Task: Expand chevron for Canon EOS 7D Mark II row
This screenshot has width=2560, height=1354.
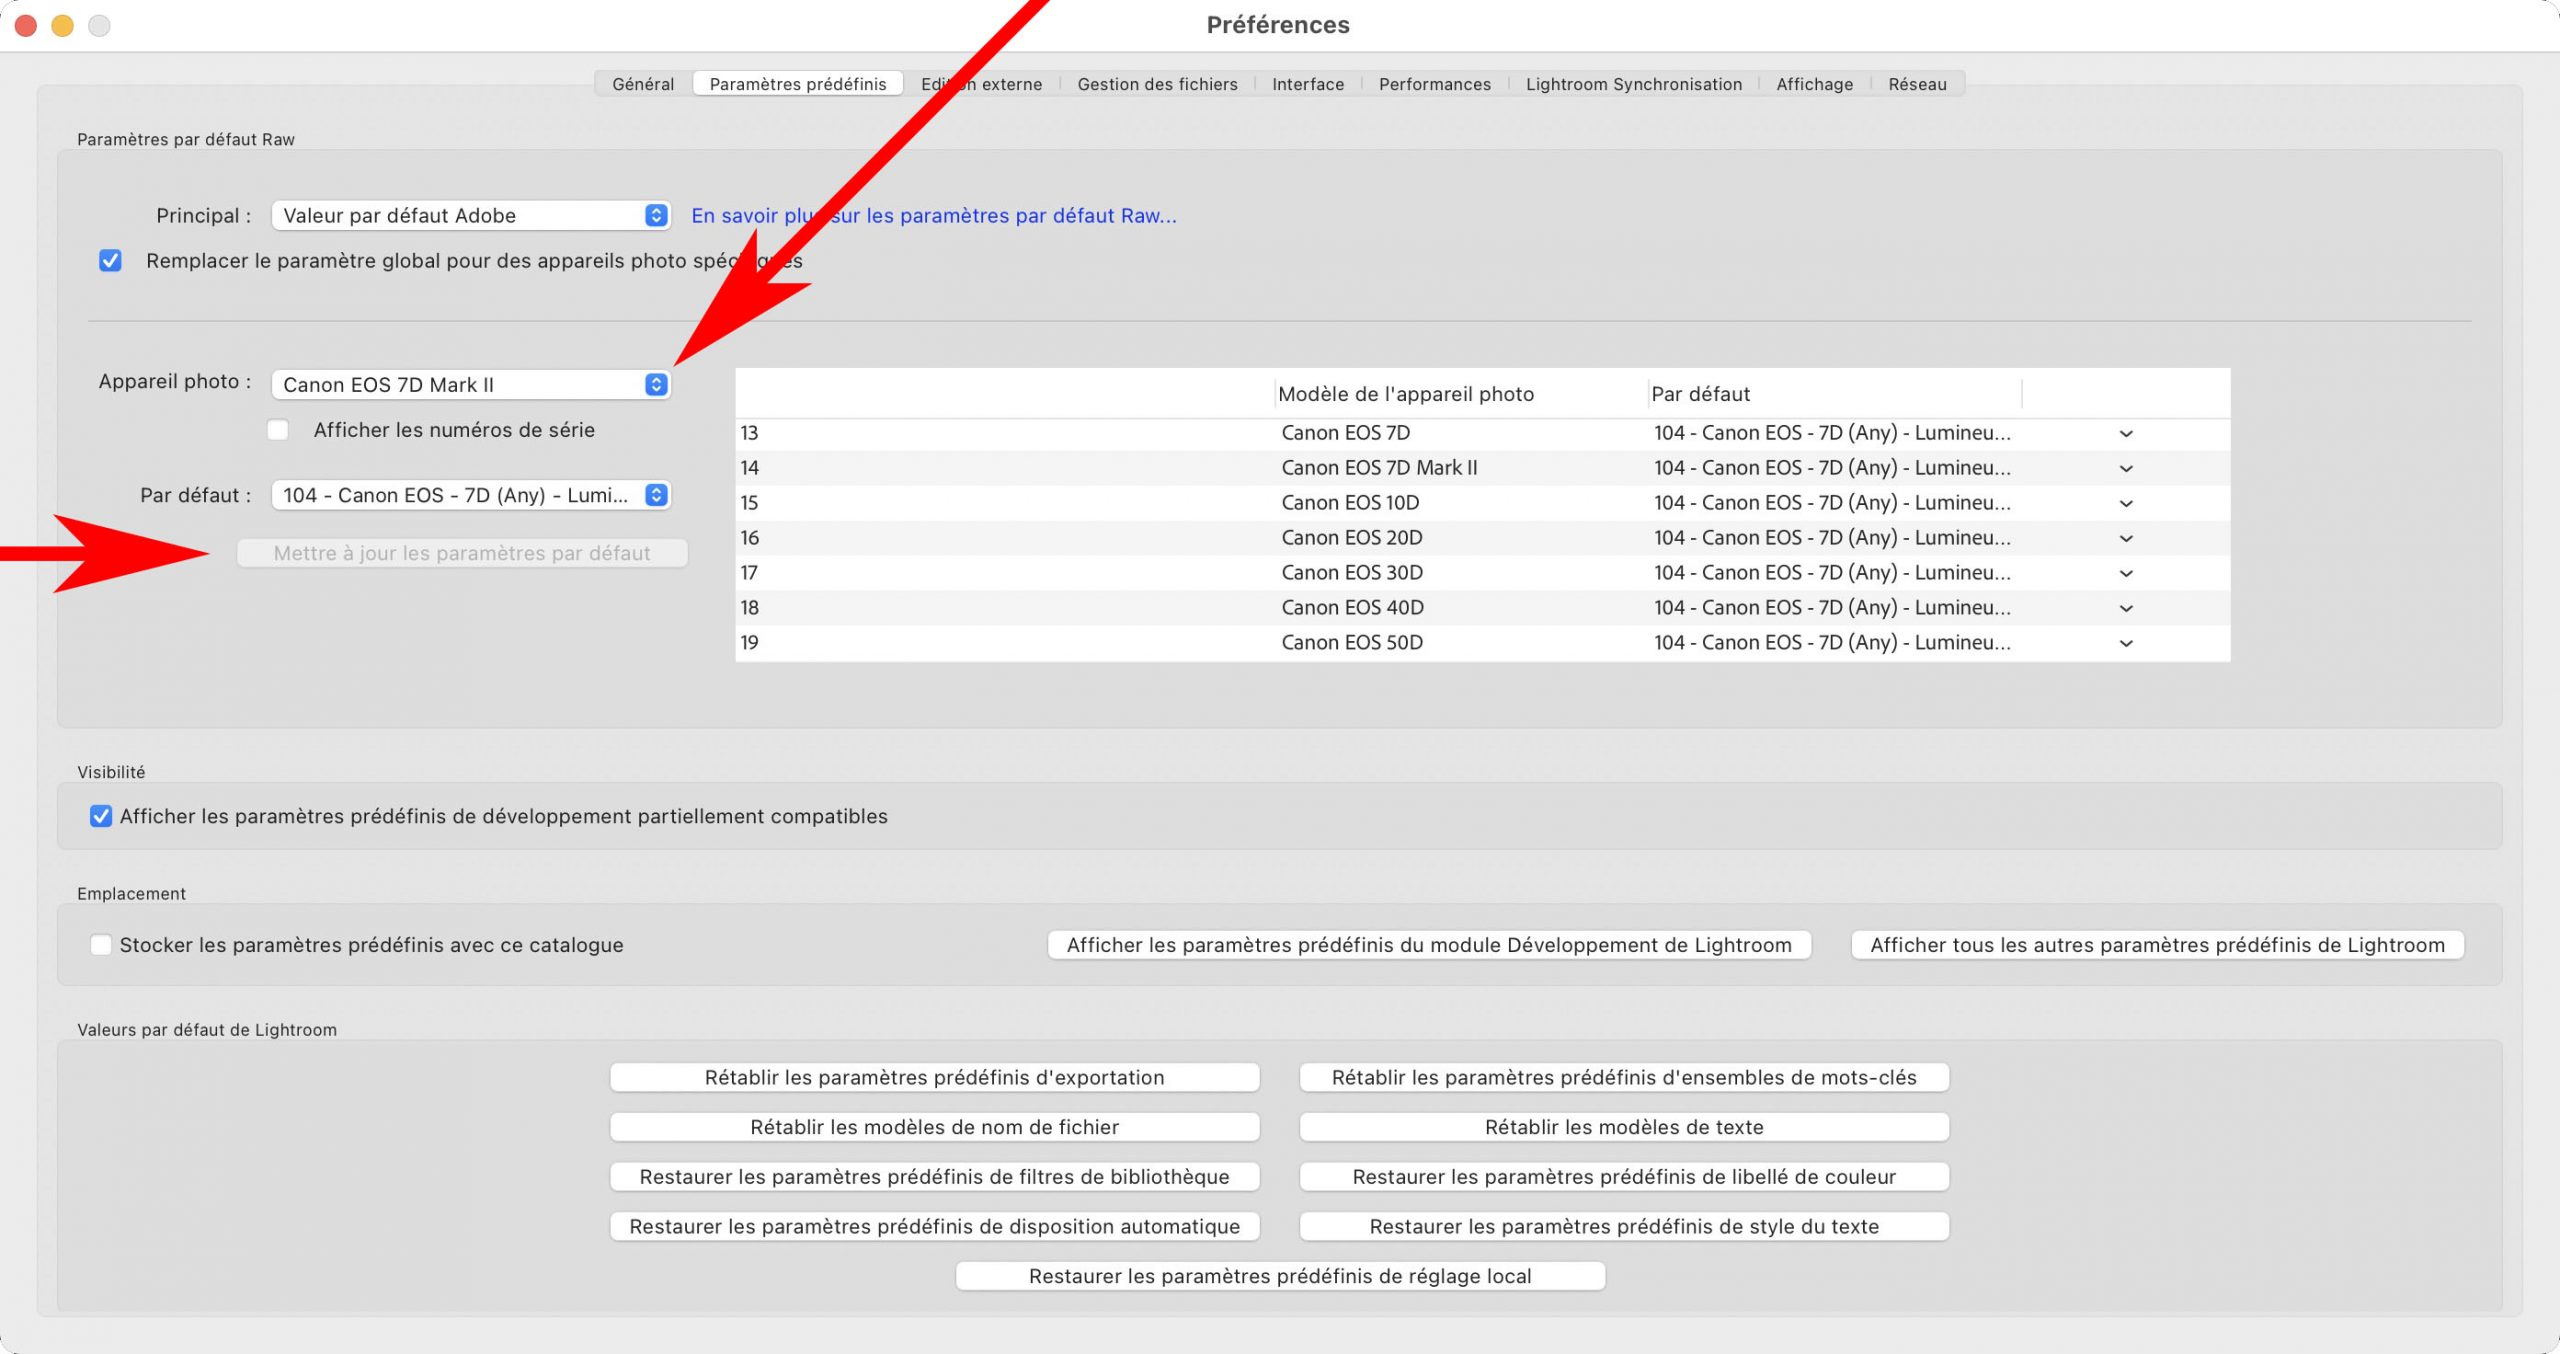Action: (x=2126, y=469)
